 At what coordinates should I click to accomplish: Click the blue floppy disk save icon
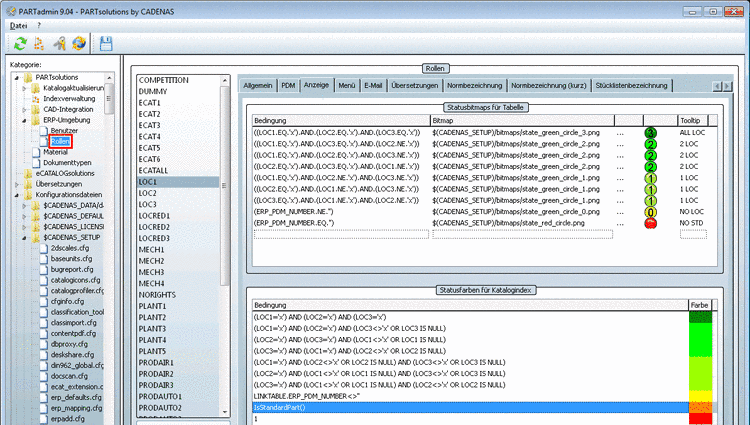[x=105, y=43]
